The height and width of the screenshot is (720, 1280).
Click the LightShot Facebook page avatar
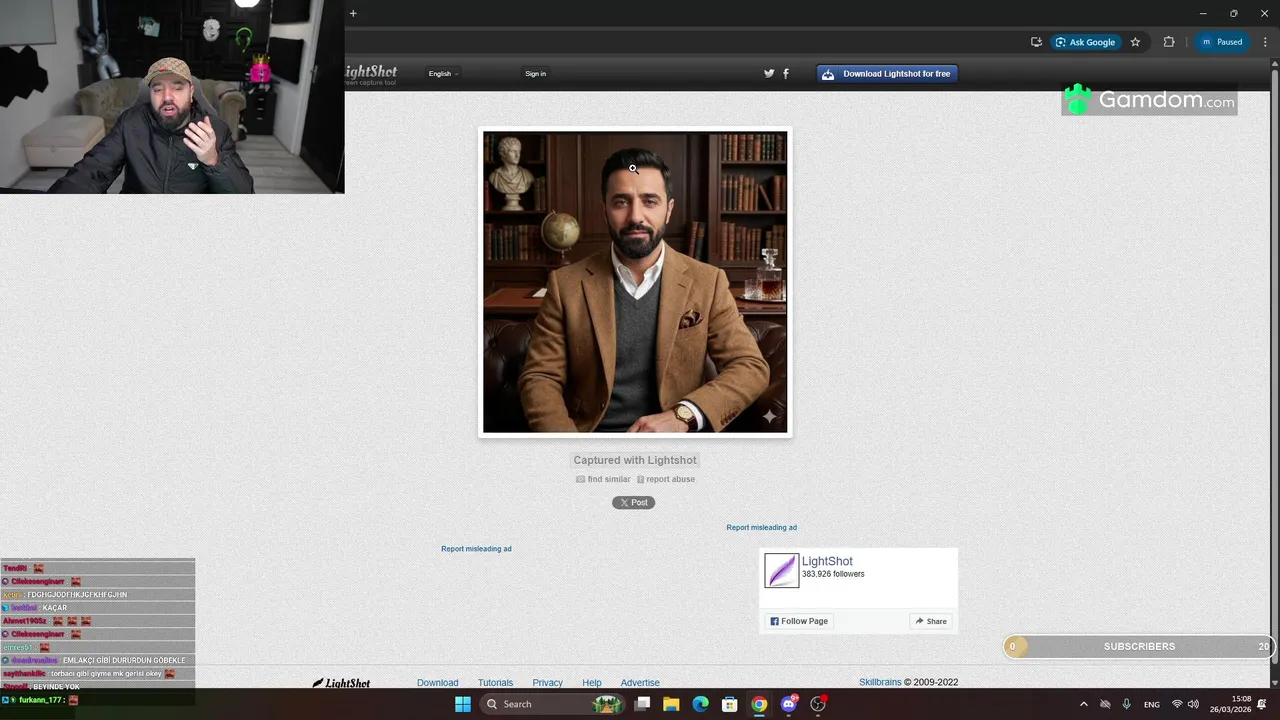pyautogui.click(x=782, y=570)
